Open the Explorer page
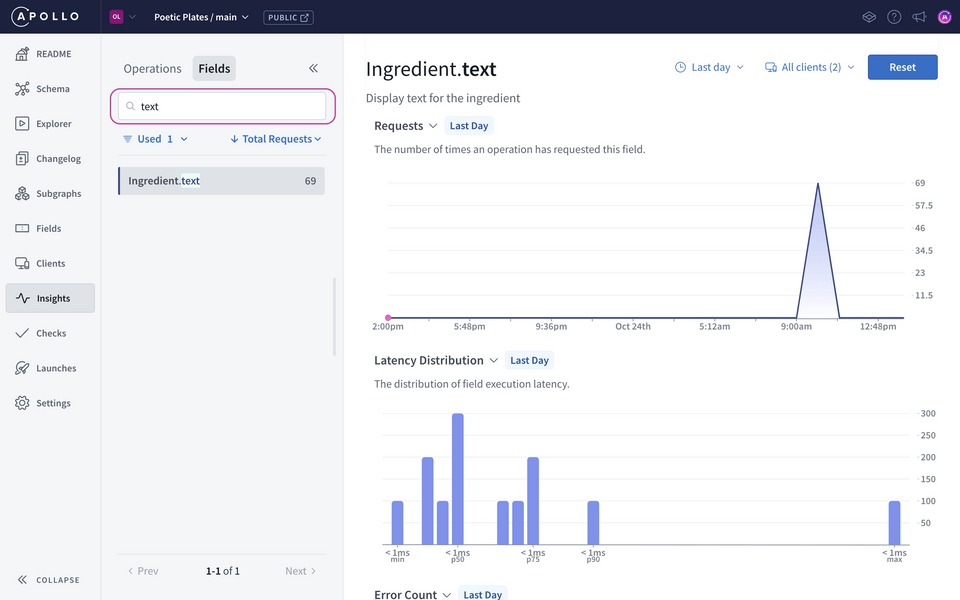 (50, 124)
